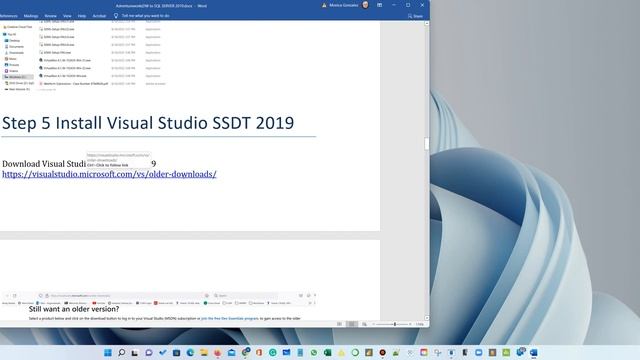The height and width of the screenshot is (360, 640).
Task: Open File Explorer from taskbar
Action: point(204,352)
